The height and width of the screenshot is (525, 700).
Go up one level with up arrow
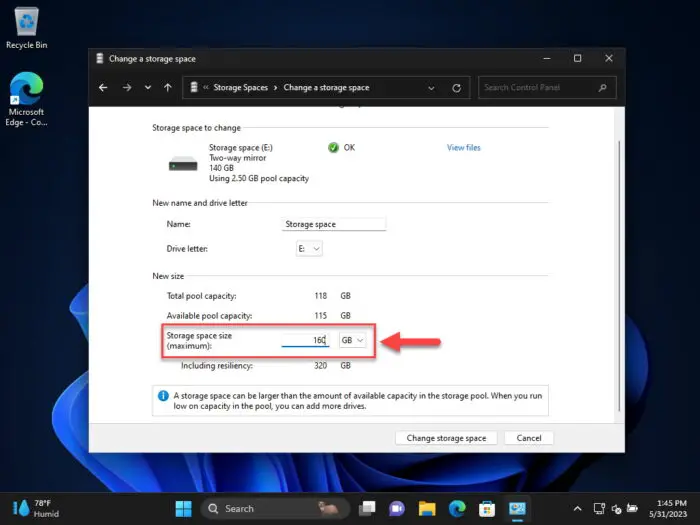click(168, 88)
